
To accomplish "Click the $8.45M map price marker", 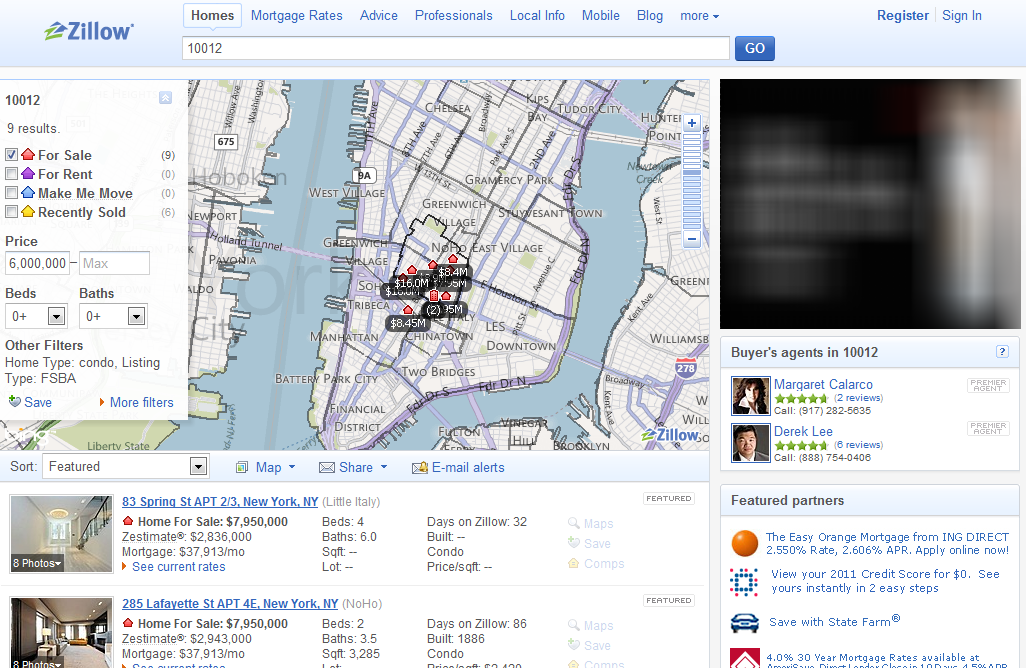I will (x=407, y=323).
